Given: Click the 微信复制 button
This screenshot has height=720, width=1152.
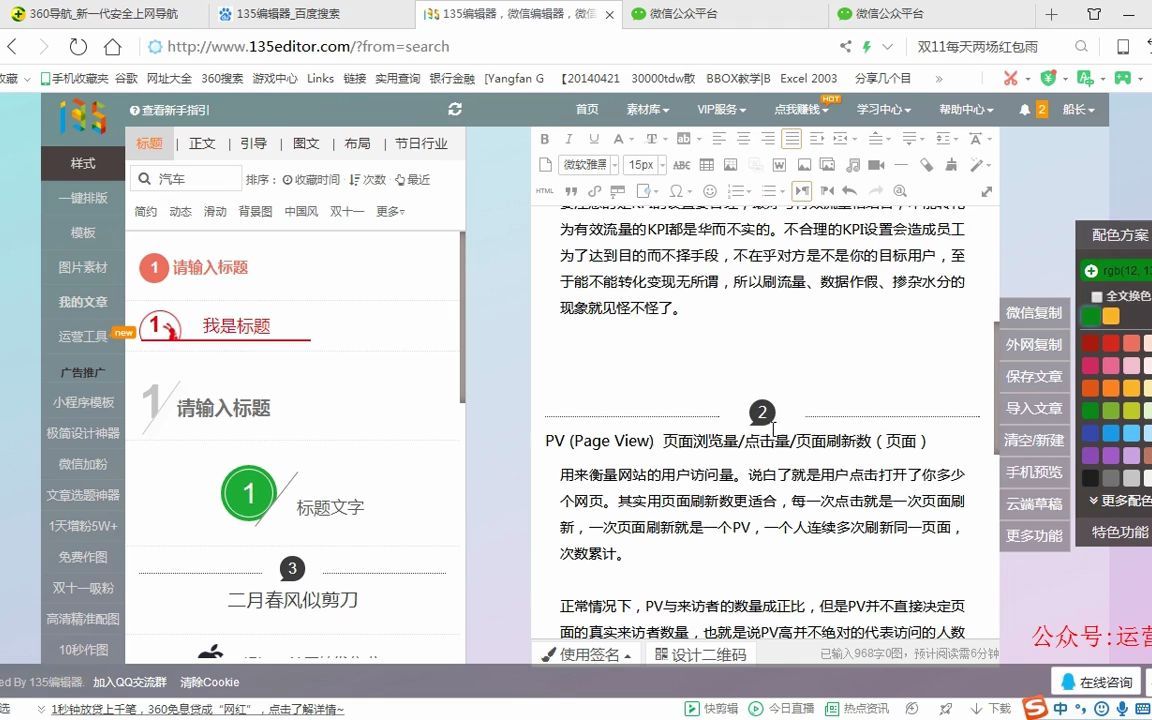Looking at the screenshot, I should click(1035, 313).
